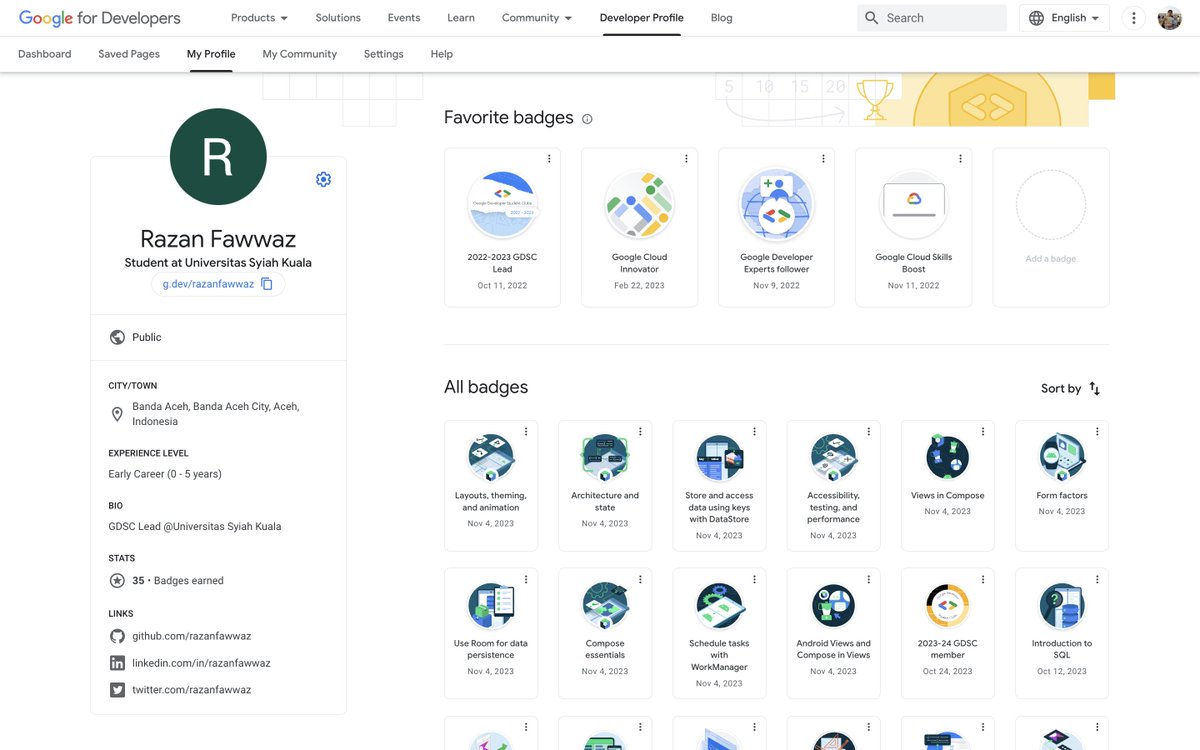Expand the Community dropdown menu
Viewport: 1200px width, 750px height.
pyautogui.click(x=537, y=18)
